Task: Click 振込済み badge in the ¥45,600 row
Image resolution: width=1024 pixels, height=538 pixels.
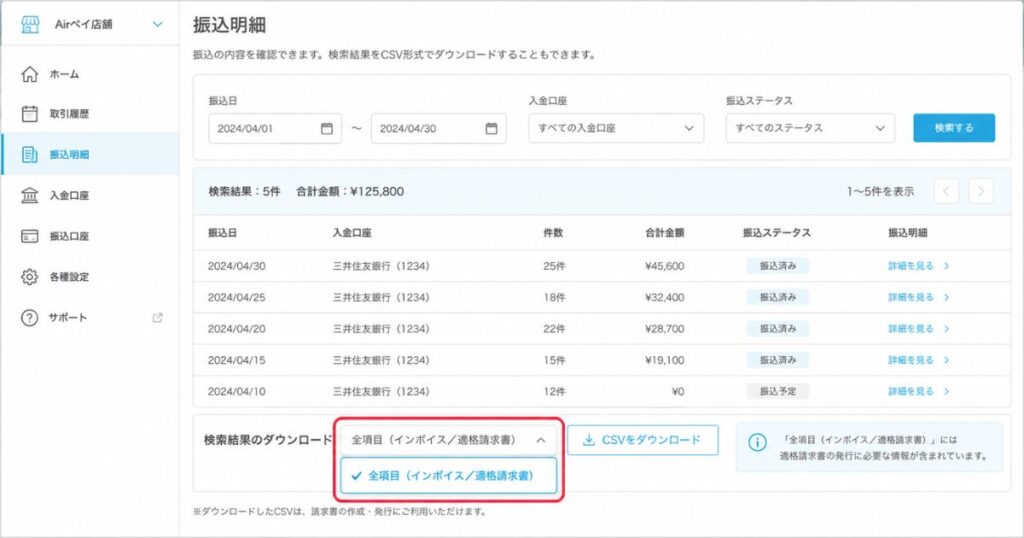Action: pyautogui.click(x=778, y=266)
